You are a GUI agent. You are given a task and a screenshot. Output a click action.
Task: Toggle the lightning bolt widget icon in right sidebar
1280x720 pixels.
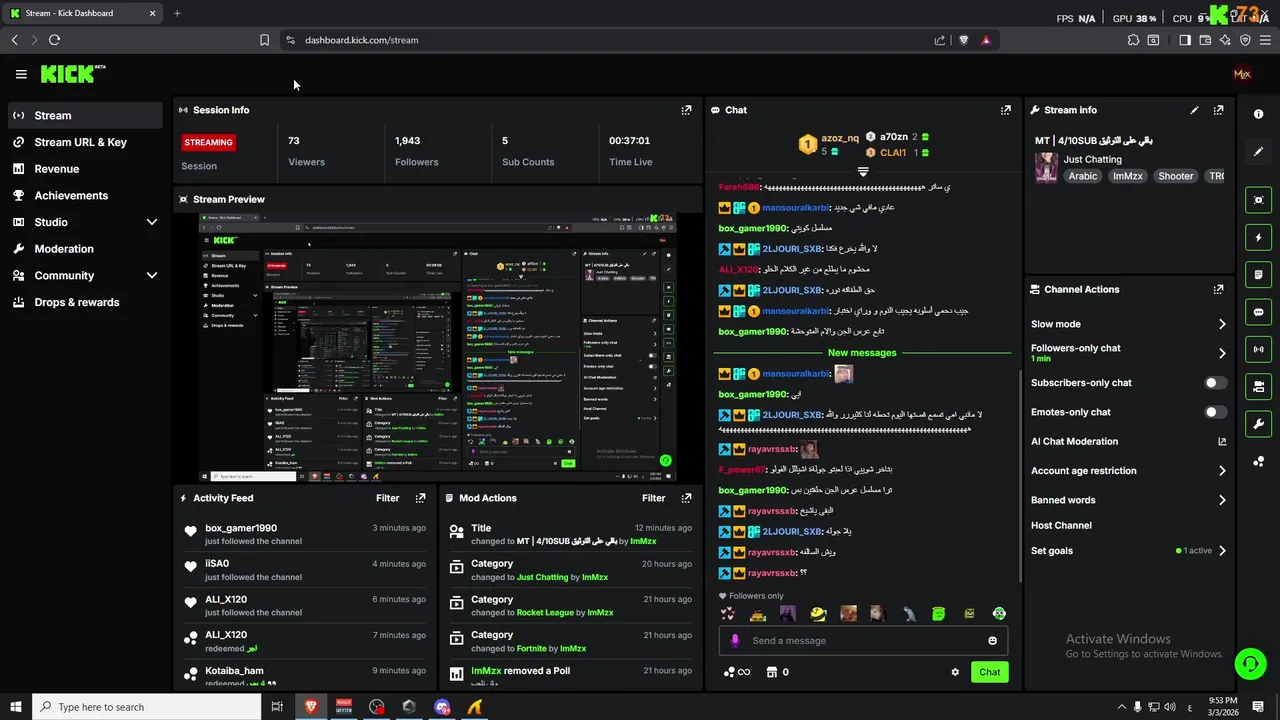click(1258, 237)
